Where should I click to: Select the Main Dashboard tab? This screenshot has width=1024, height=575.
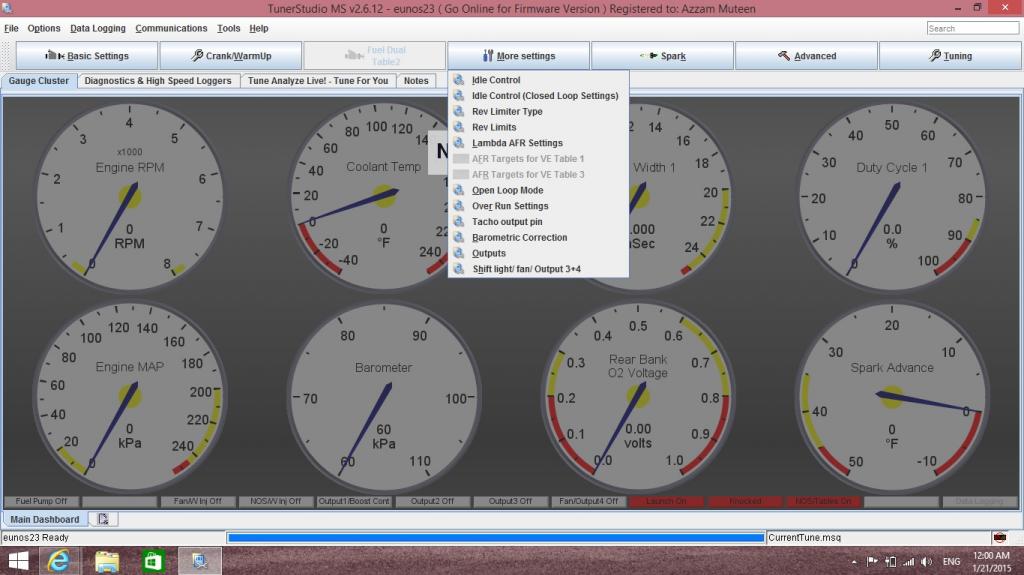[44, 519]
